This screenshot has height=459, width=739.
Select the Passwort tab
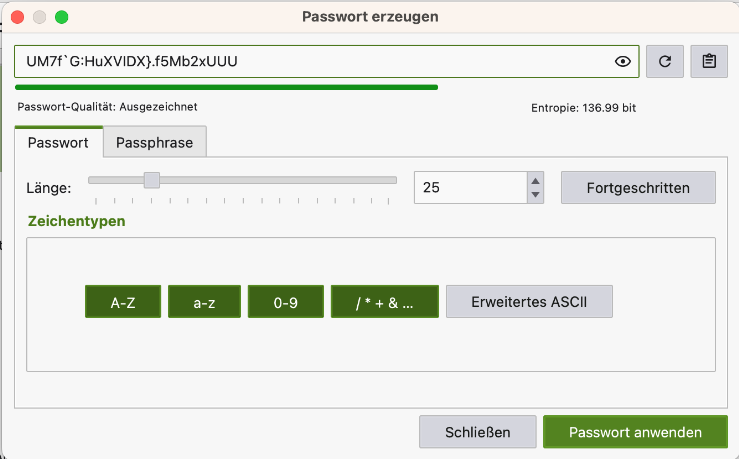pyautogui.click(x=57, y=143)
